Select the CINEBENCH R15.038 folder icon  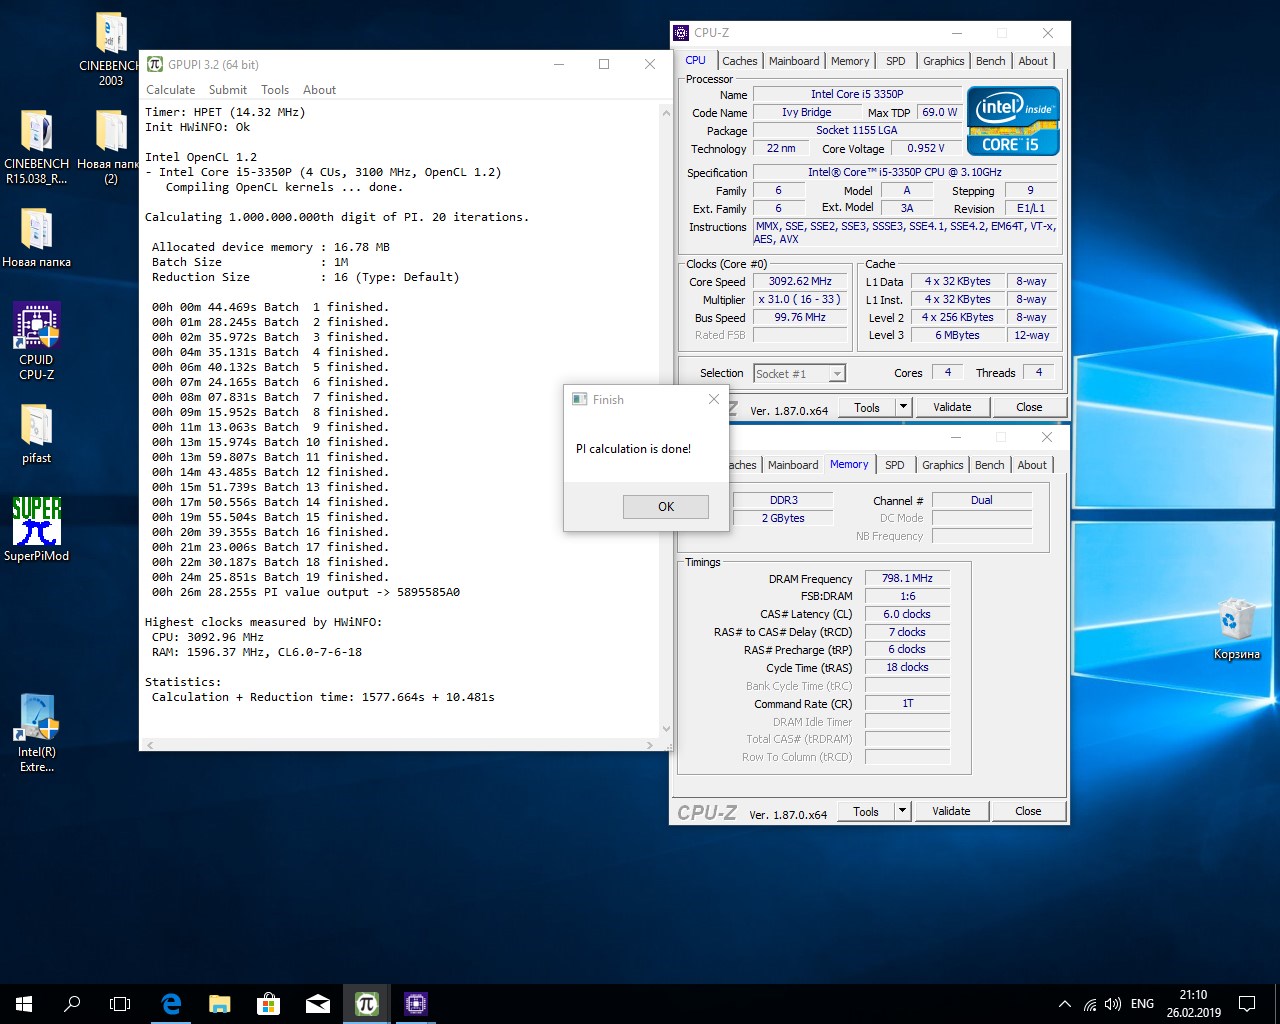tap(37, 147)
